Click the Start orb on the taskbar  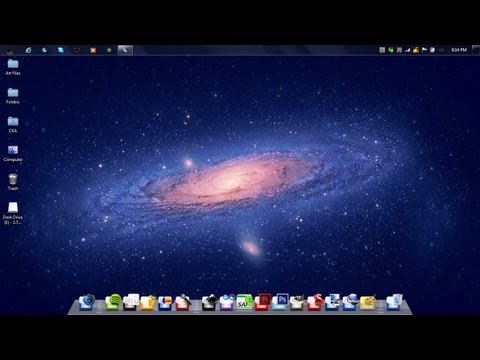tap(9, 51)
